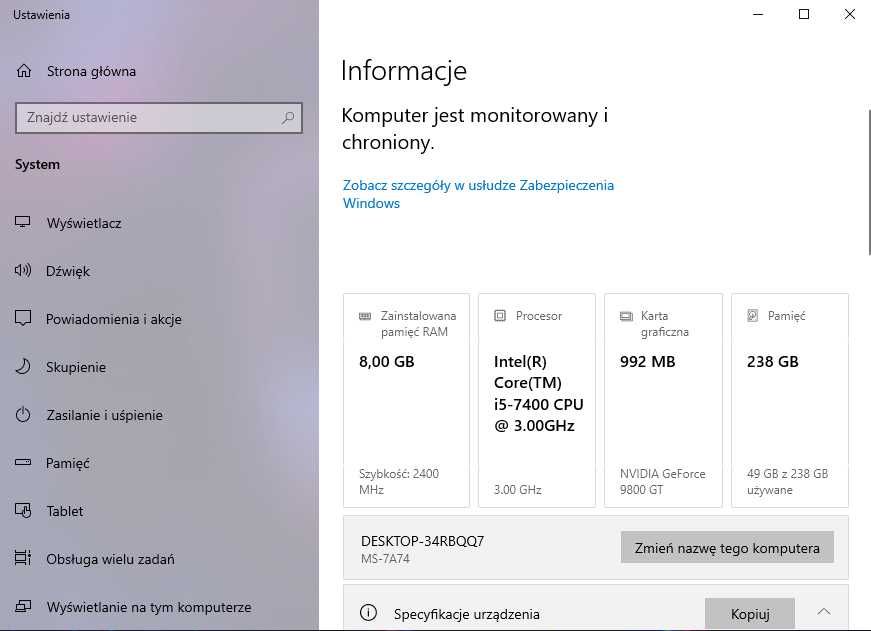
Task: Click the Kopiuj button
Action: (750, 614)
